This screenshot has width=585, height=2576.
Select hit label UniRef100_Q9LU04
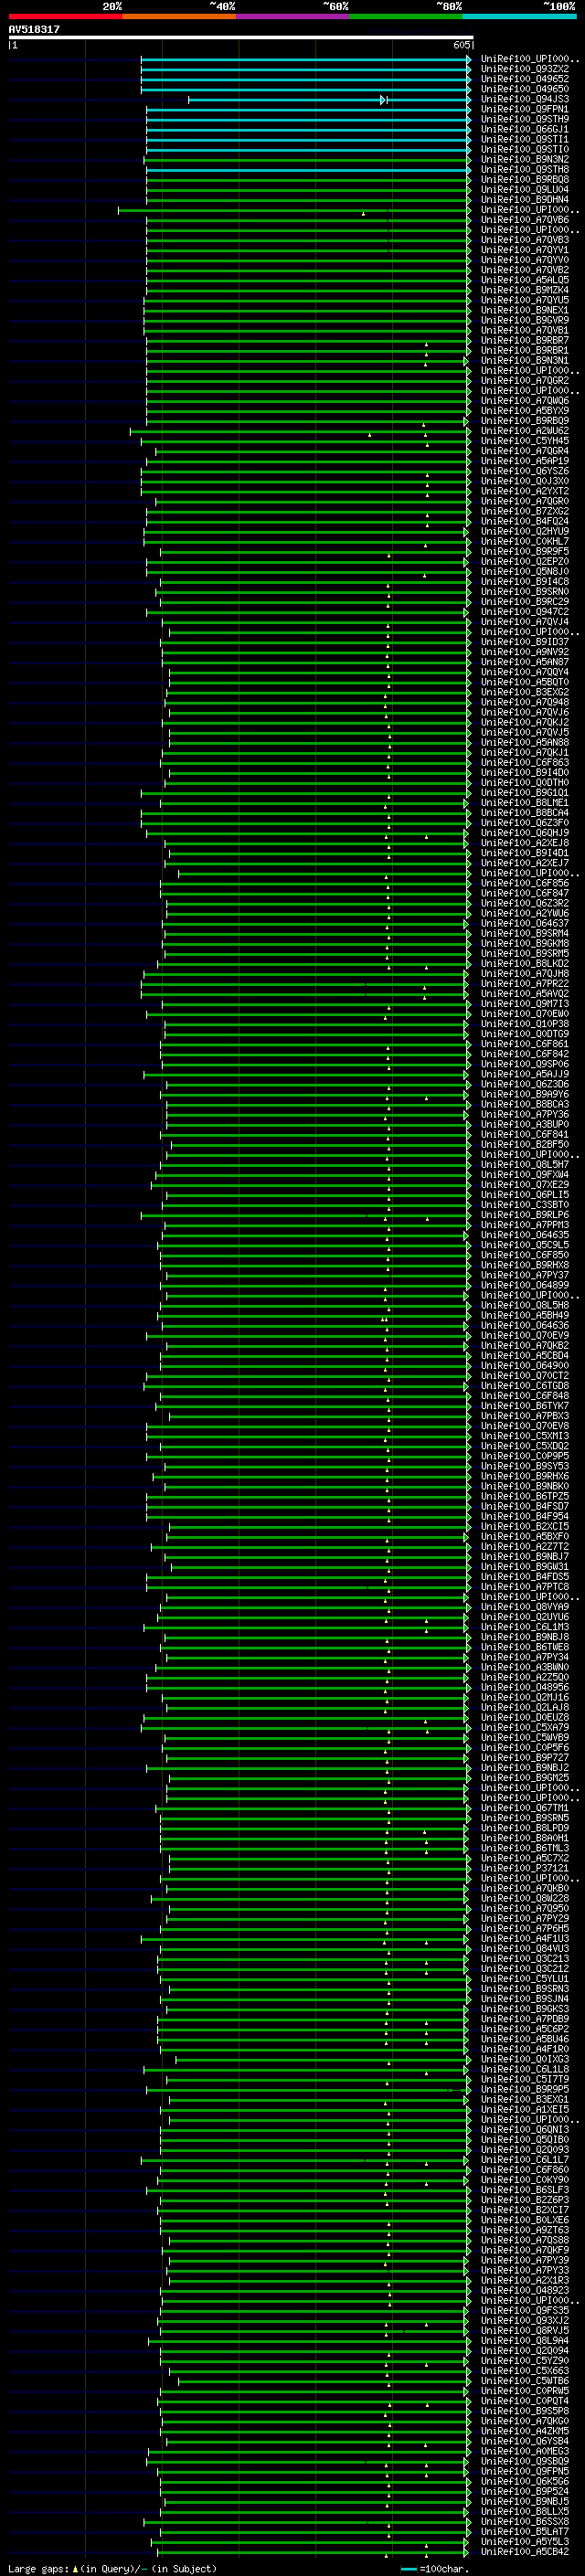[x=525, y=189]
